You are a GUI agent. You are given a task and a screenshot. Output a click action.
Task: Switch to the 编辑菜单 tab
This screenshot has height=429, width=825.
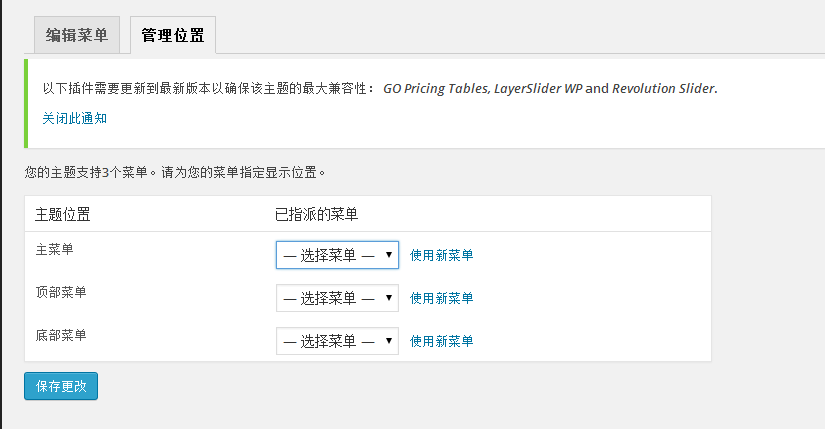pyautogui.click(x=77, y=36)
